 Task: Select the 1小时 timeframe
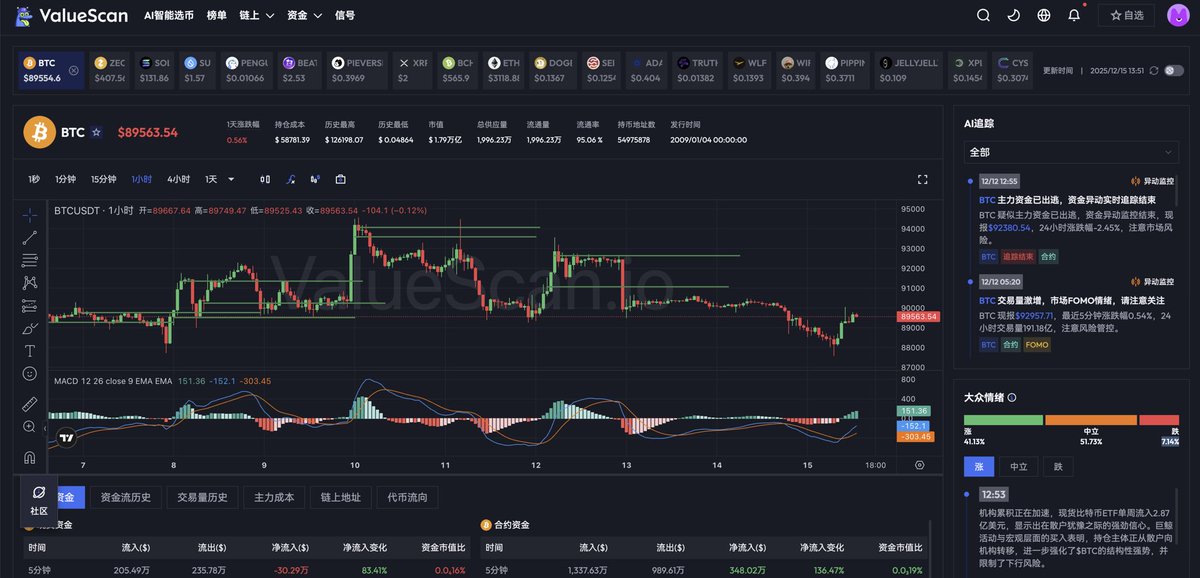pos(141,179)
